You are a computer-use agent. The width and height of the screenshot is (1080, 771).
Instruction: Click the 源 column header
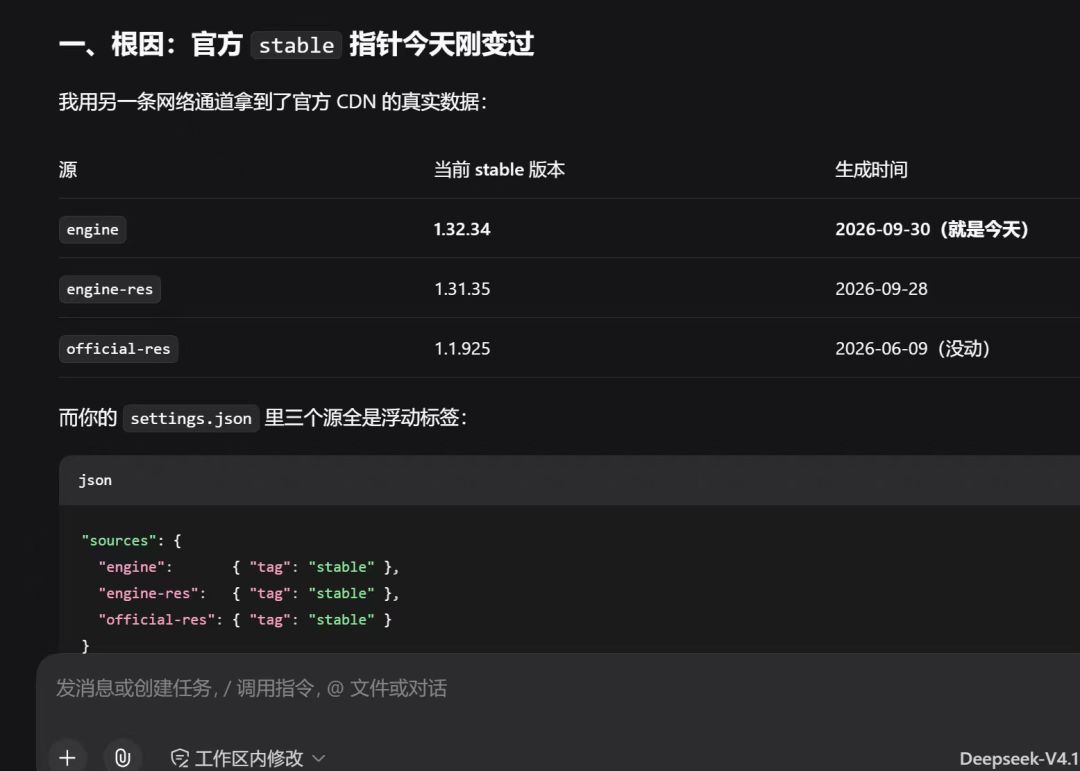[68, 169]
